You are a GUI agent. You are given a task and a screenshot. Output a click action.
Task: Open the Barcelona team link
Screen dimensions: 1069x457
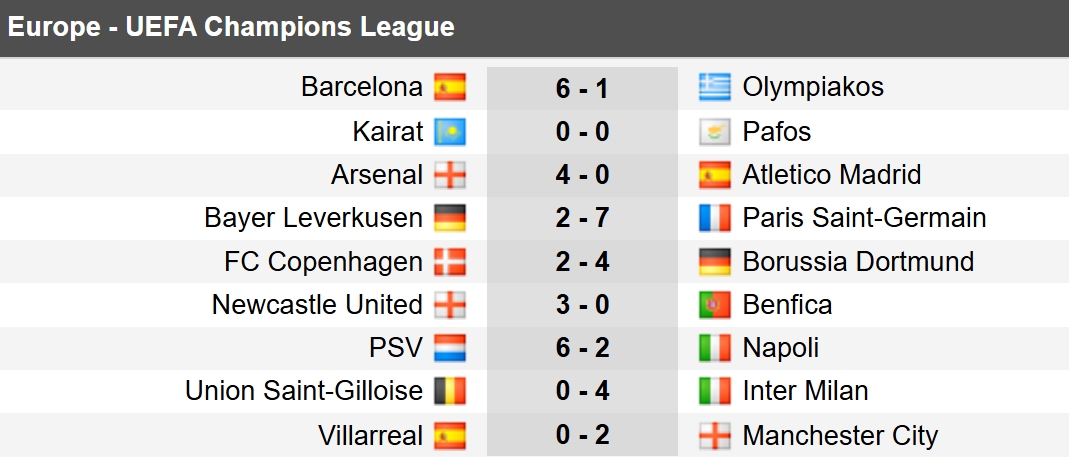click(362, 88)
